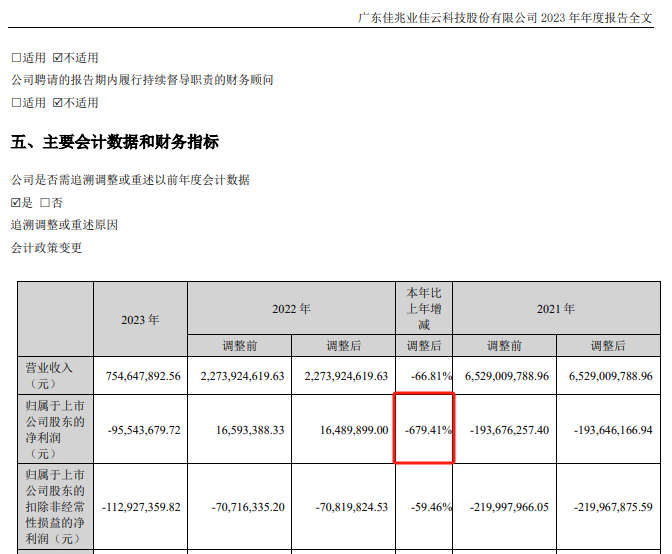The height and width of the screenshot is (554, 672).
Task: Click the value -112,927,359.82
Action: tap(141, 507)
